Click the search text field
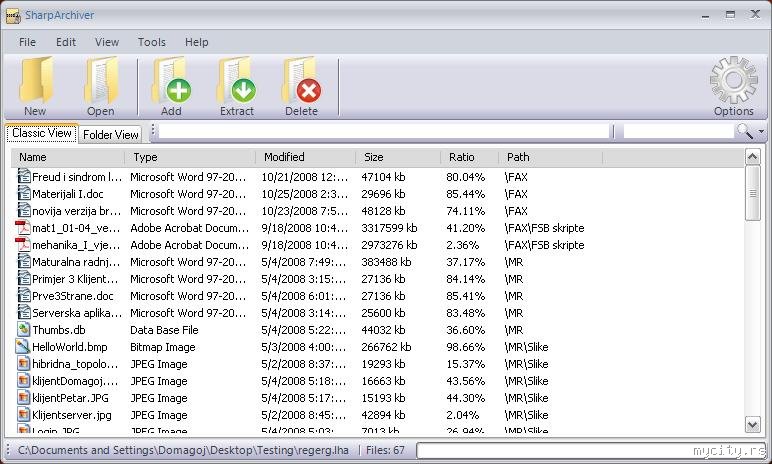The image size is (772, 464). tap(678, 131)
